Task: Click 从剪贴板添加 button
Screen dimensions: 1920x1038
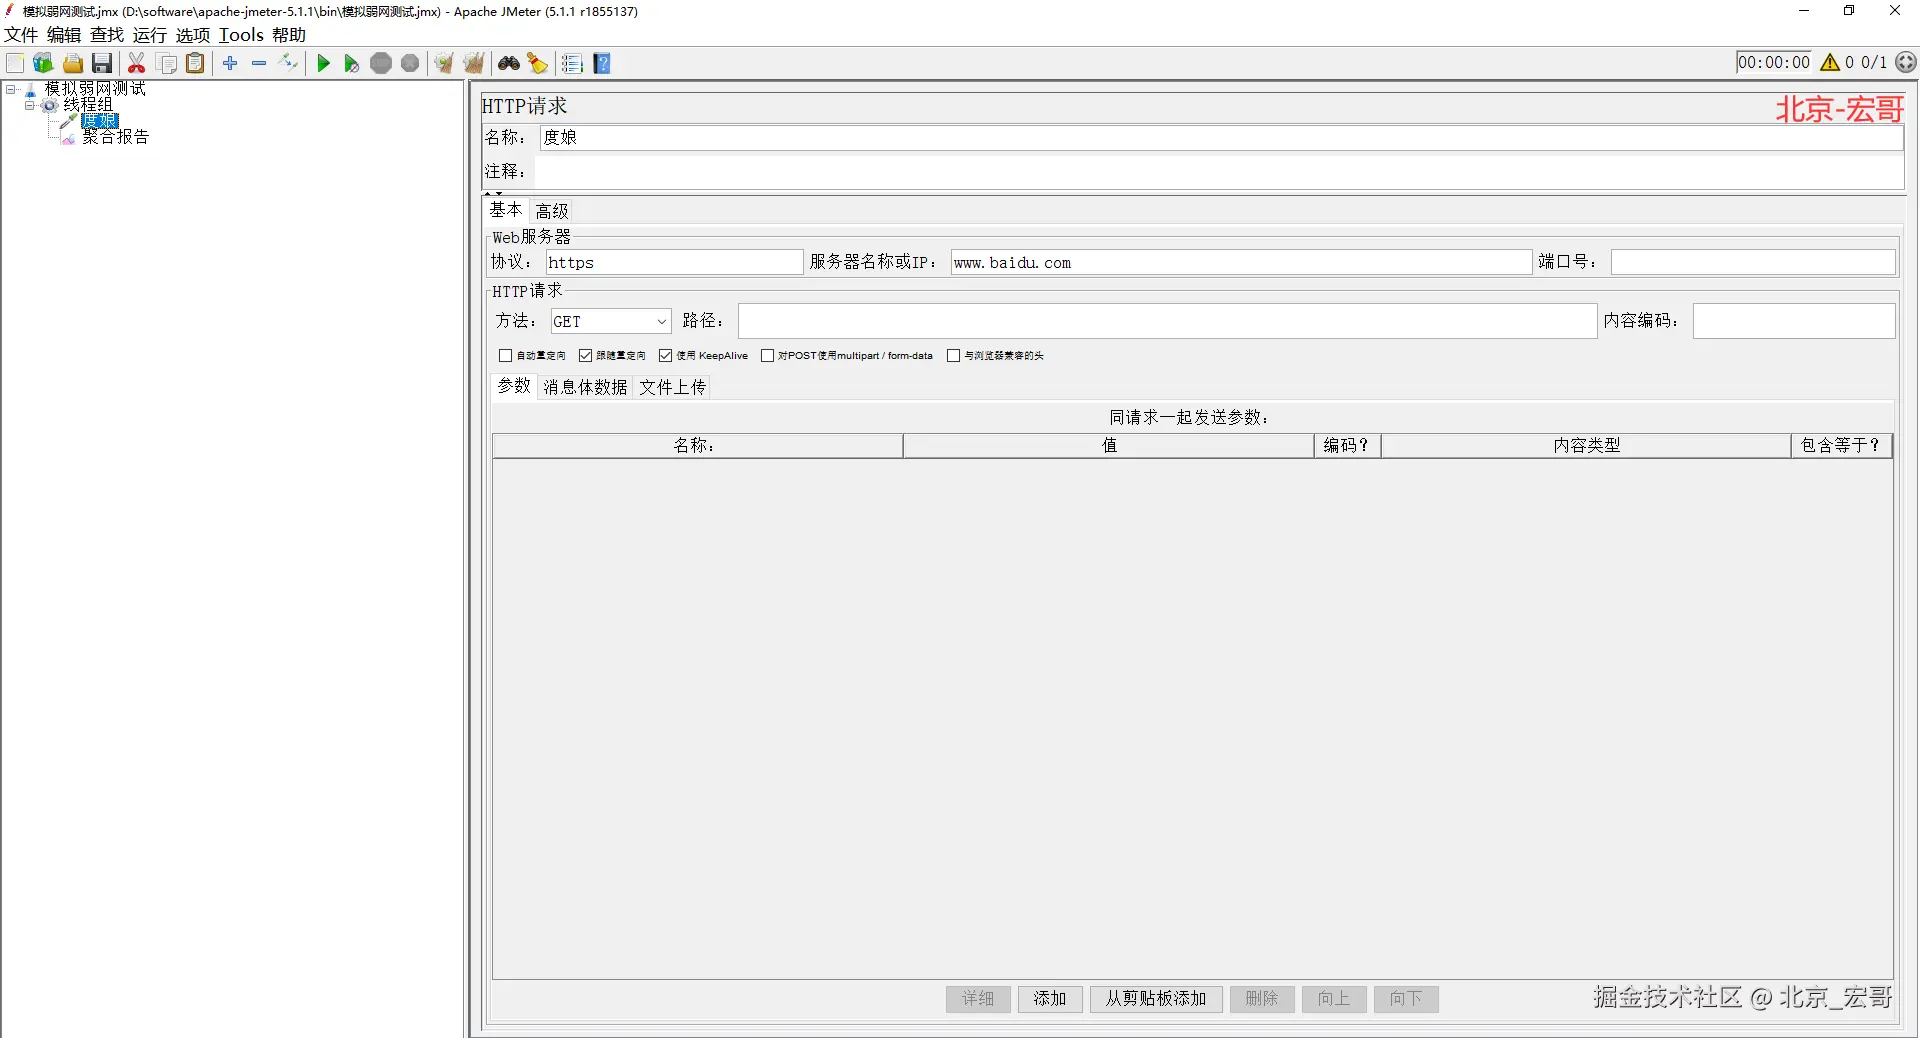Action: pos(1156,999)
